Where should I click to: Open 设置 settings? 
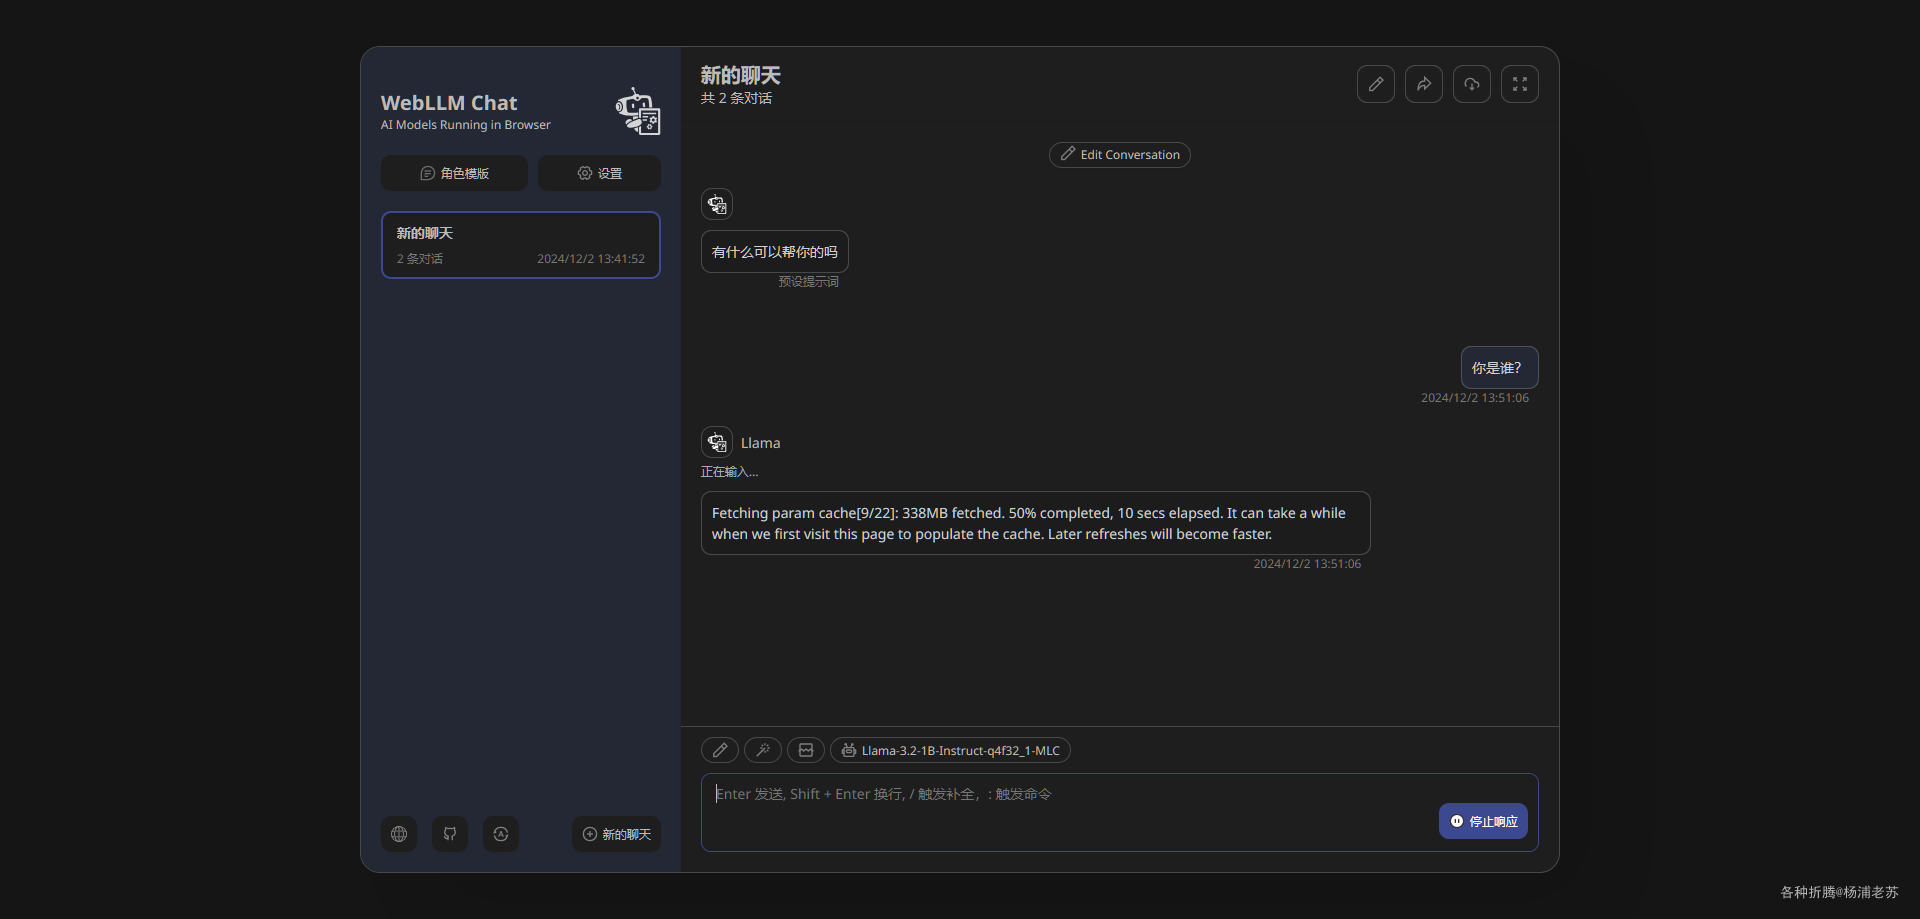(x=599, y=173)
